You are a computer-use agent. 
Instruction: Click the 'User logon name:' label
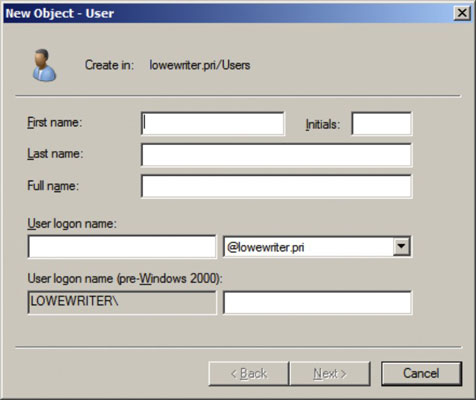[x=72, y=224]
